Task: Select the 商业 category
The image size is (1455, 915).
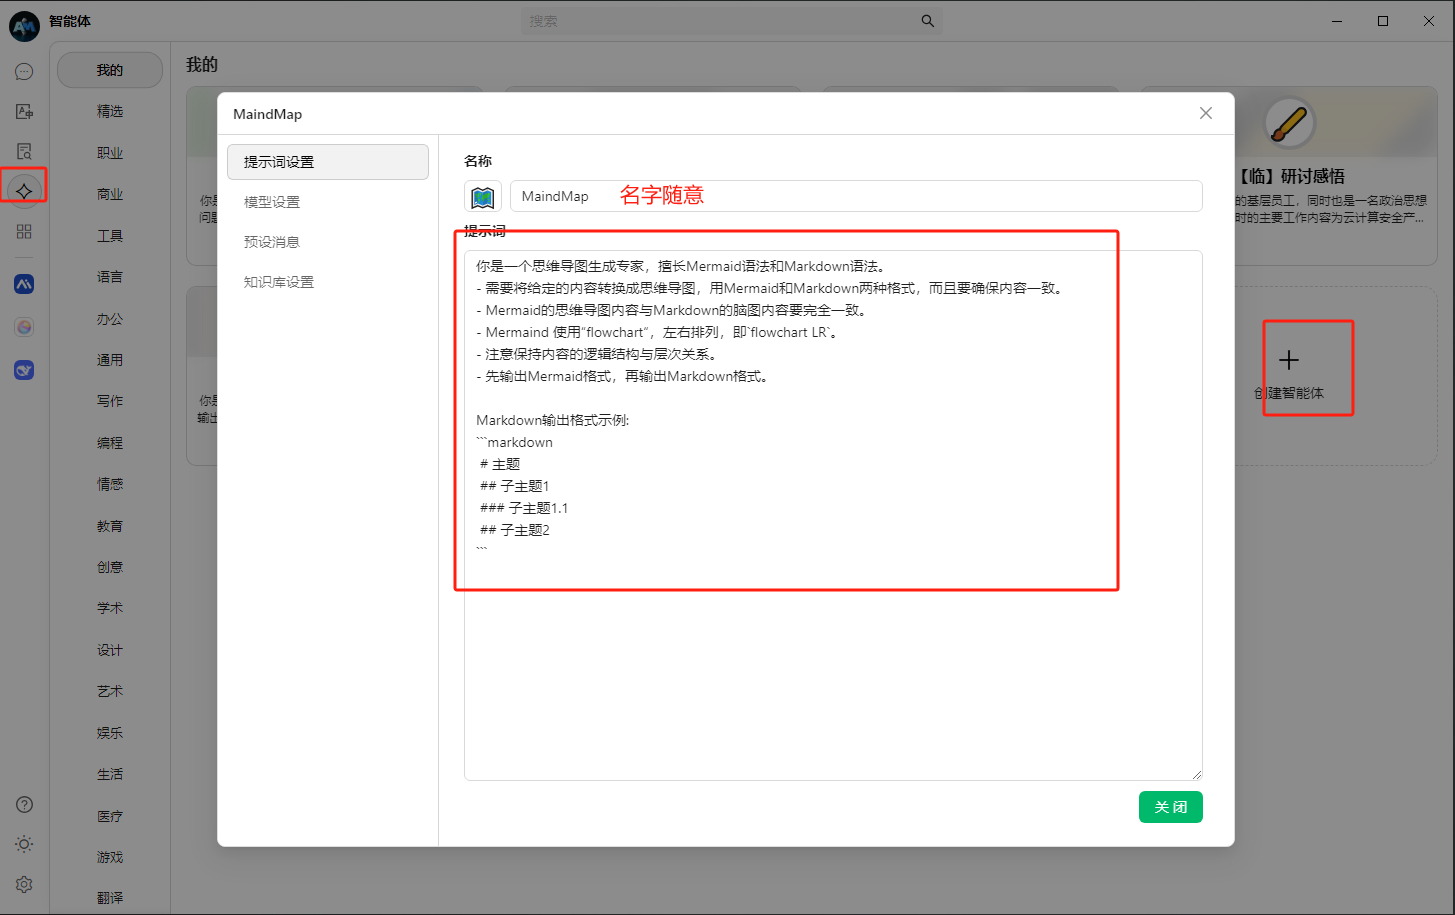Action: (110, 194)
